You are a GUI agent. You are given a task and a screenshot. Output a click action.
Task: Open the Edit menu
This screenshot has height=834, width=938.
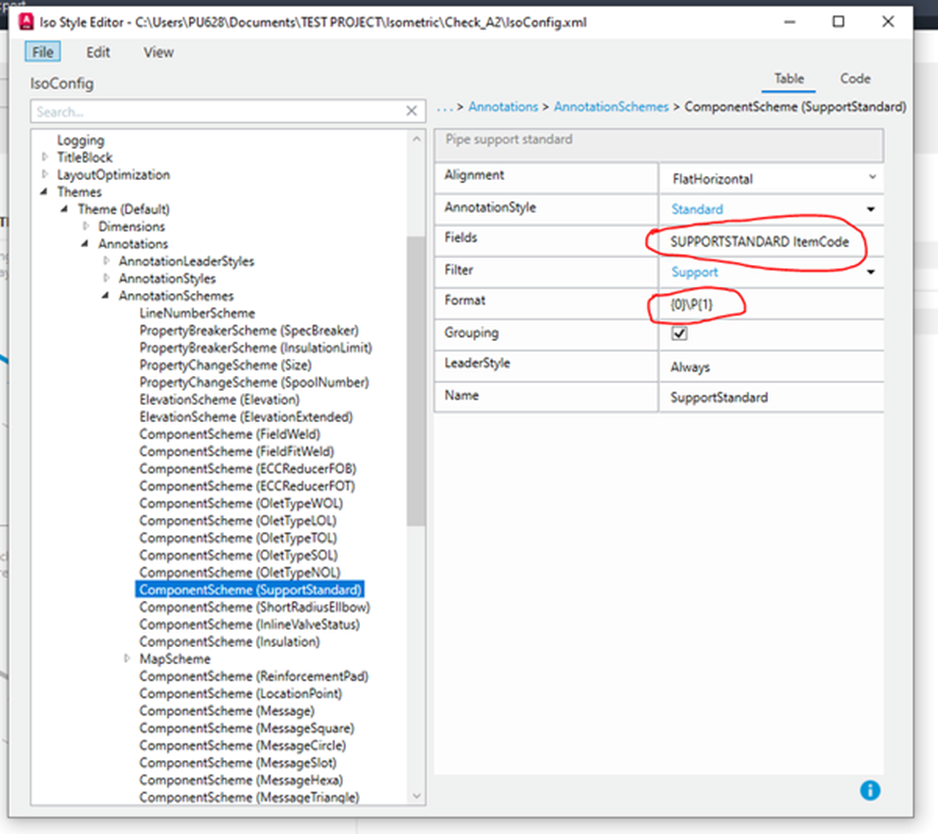(98, 52)
